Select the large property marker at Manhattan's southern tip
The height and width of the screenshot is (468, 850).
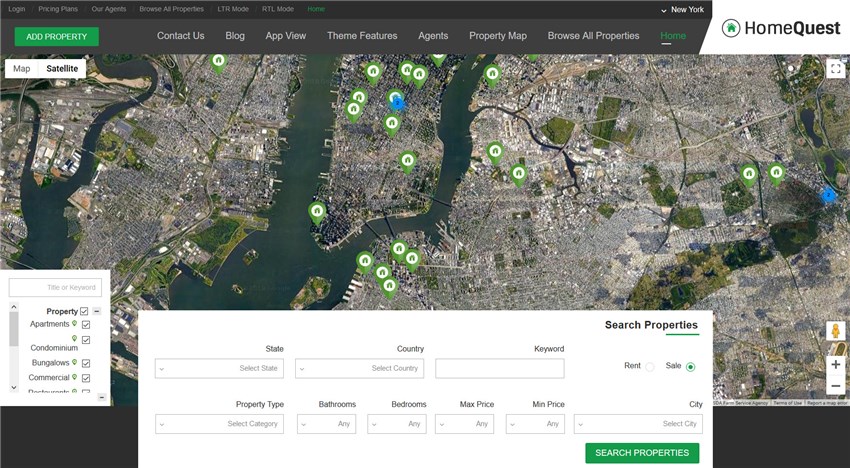pos(317,213)
